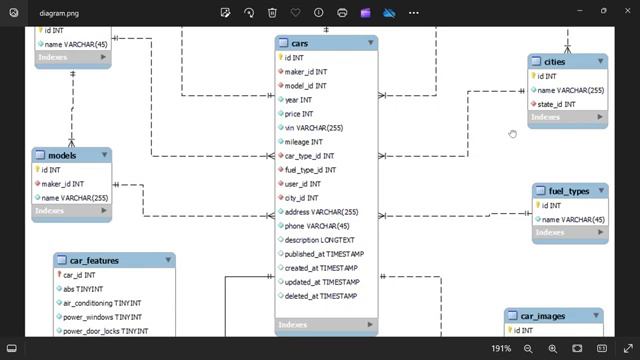640x360 pixels.
Task: Click 'model_id INT' in cars table
Action: click(x=305, y=86)
